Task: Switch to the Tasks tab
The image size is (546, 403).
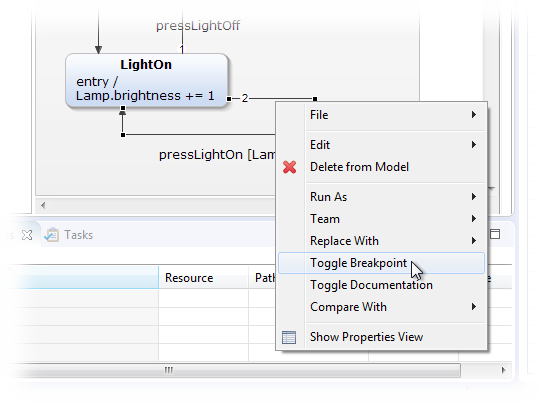Action: pos(69,235)
